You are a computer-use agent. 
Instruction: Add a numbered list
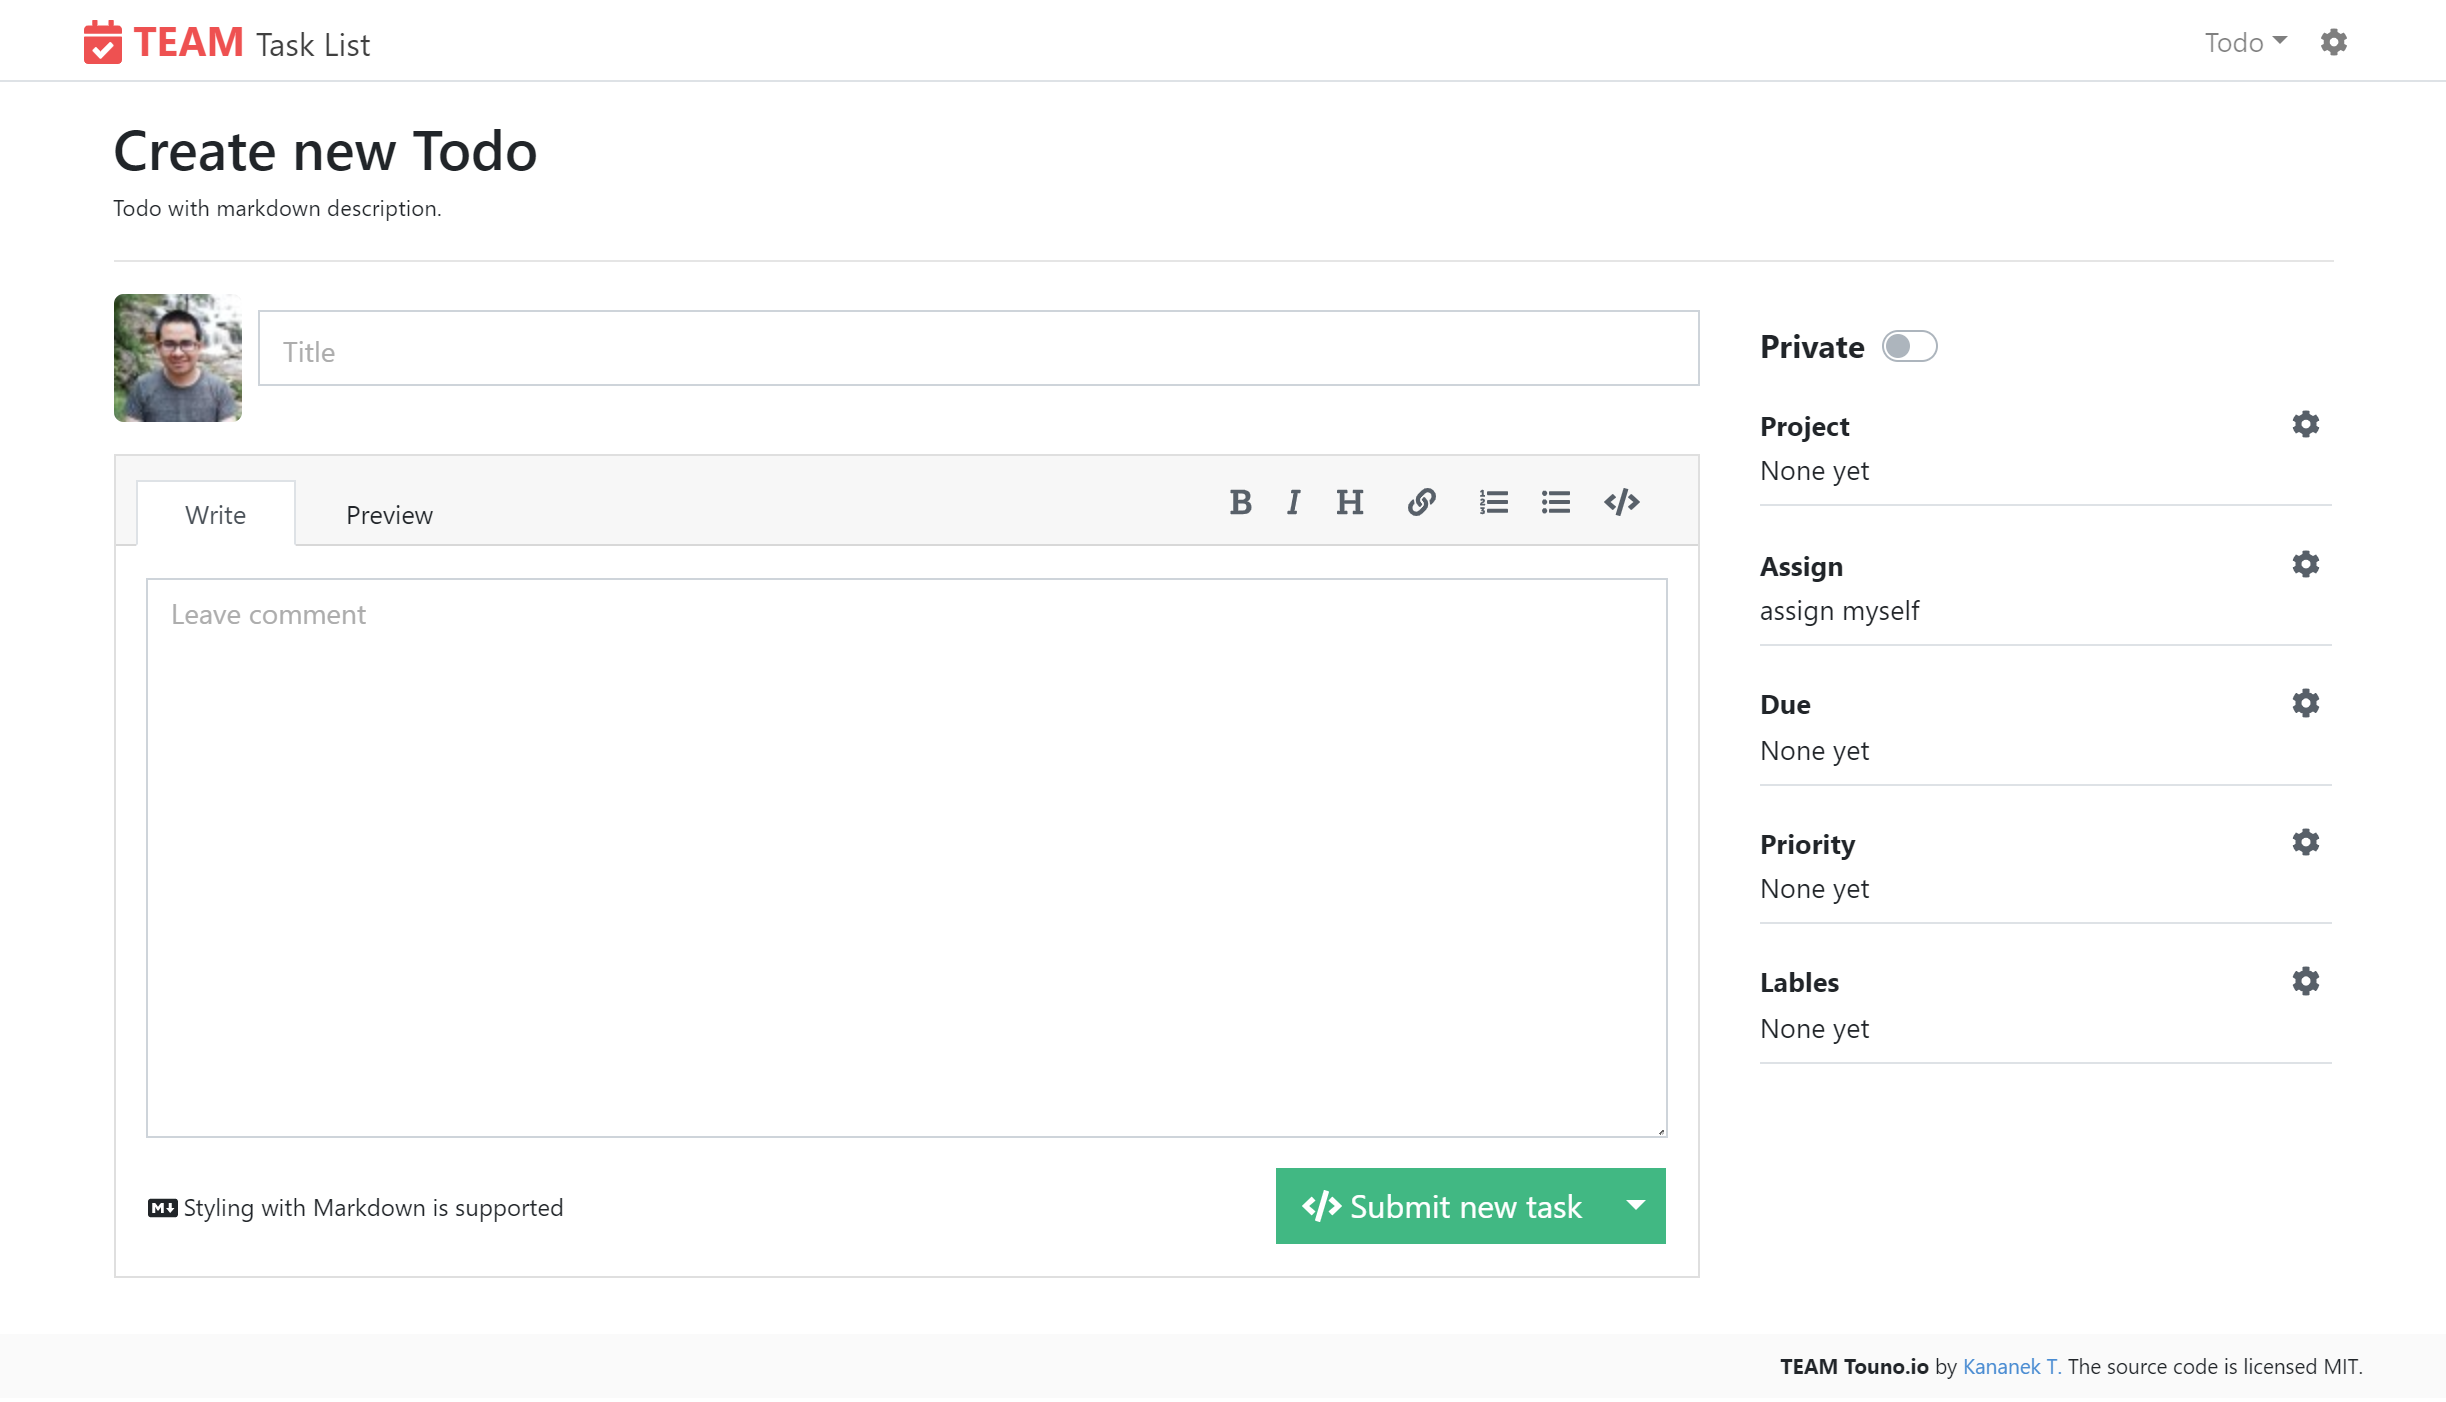1493,502
